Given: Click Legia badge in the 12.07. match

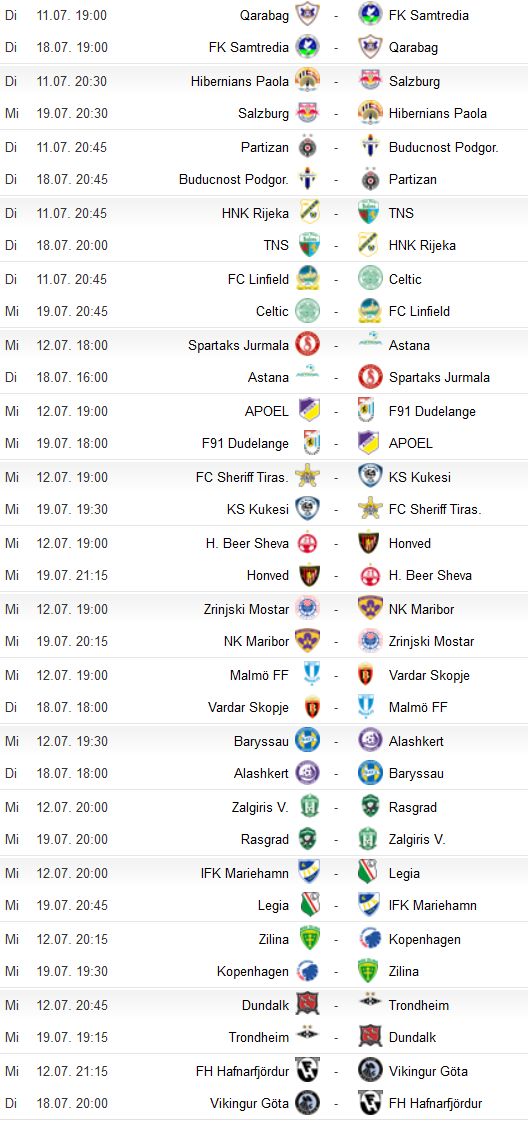Looking at the screenshot, I should tap(371, 872).
